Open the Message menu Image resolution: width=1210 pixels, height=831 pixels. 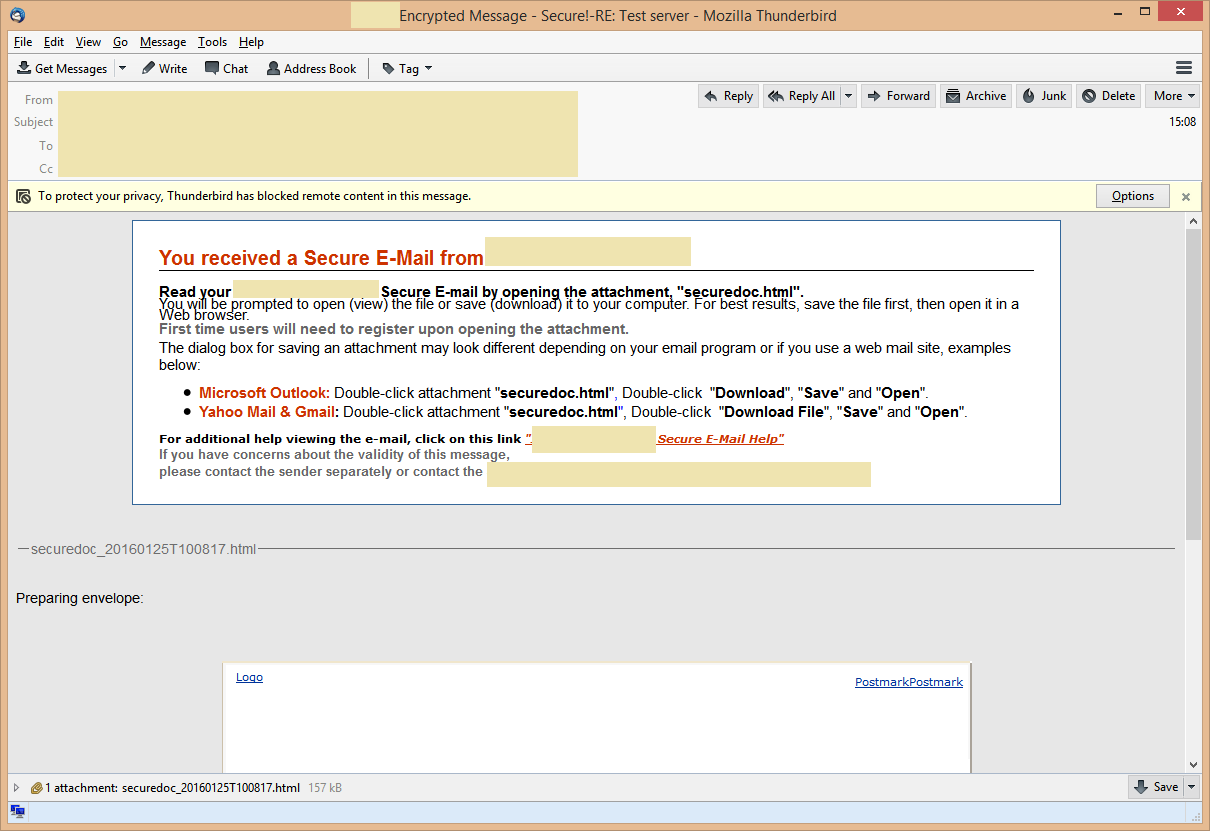[163, 42]
